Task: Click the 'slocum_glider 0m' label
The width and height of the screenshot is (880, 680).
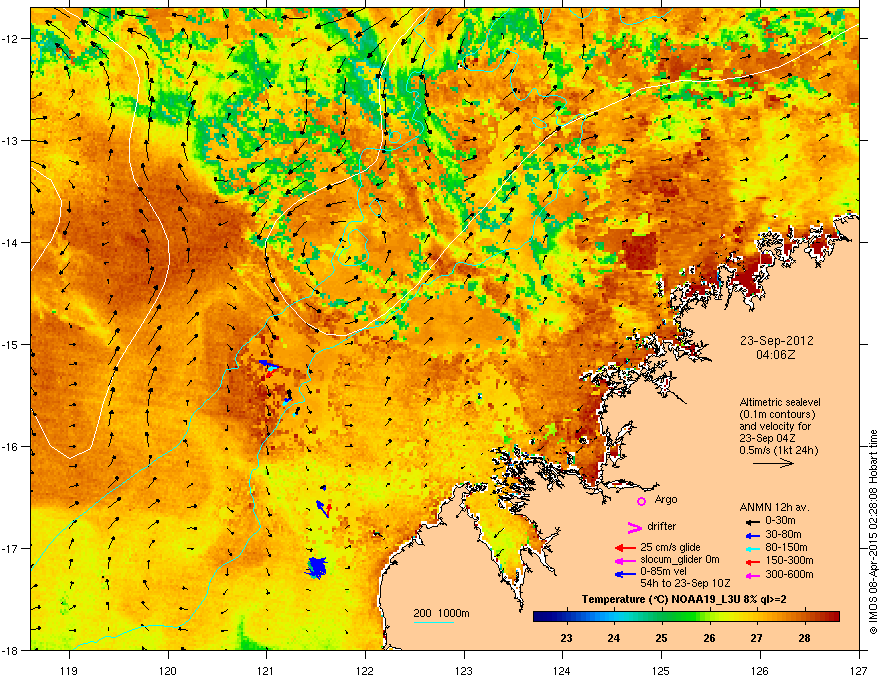Action: coord(680,560)
